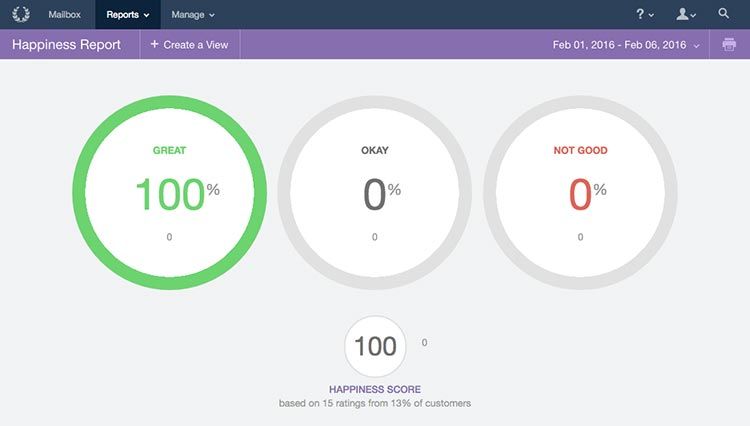Expand the Manage dropdown menu

(x=192, y=14)
